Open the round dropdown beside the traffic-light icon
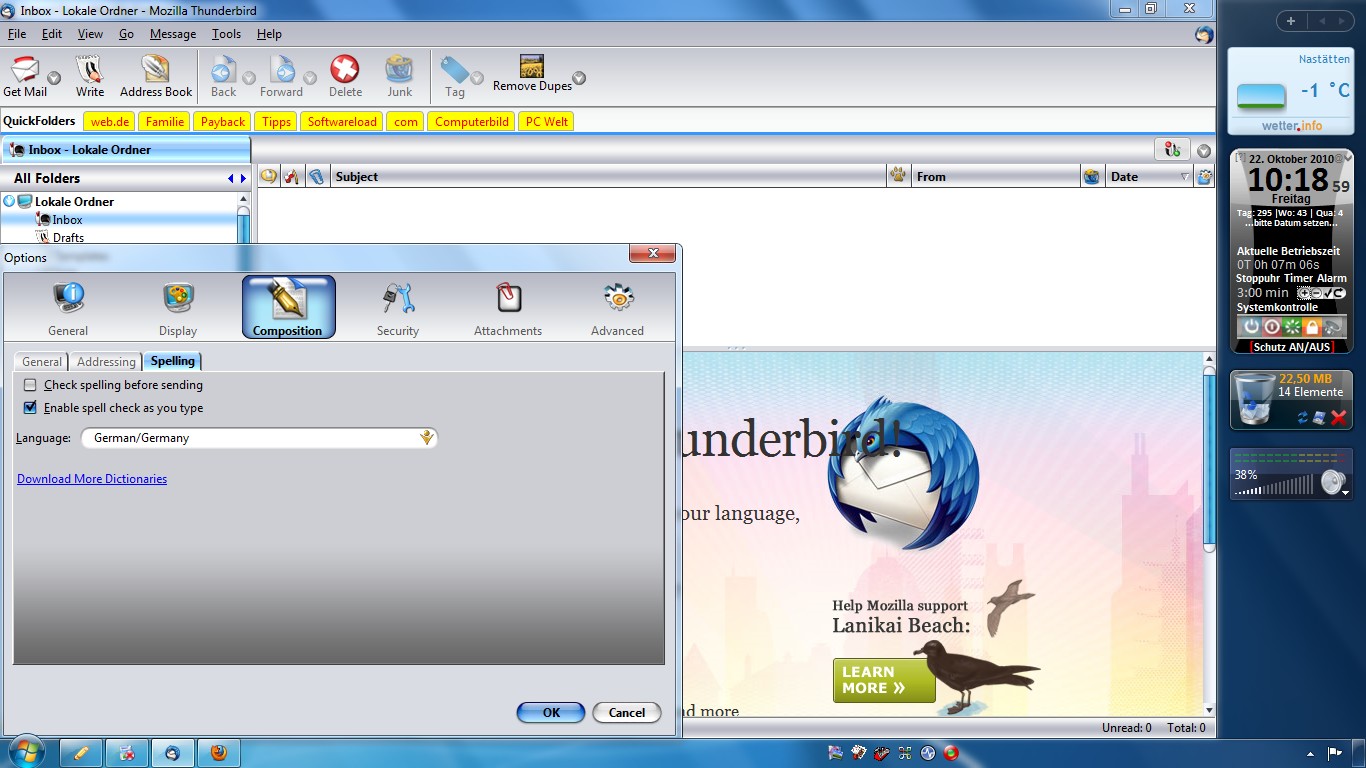Image resolution: width=1366 pixels, height=768 pixels. [x=1203, y=151]
